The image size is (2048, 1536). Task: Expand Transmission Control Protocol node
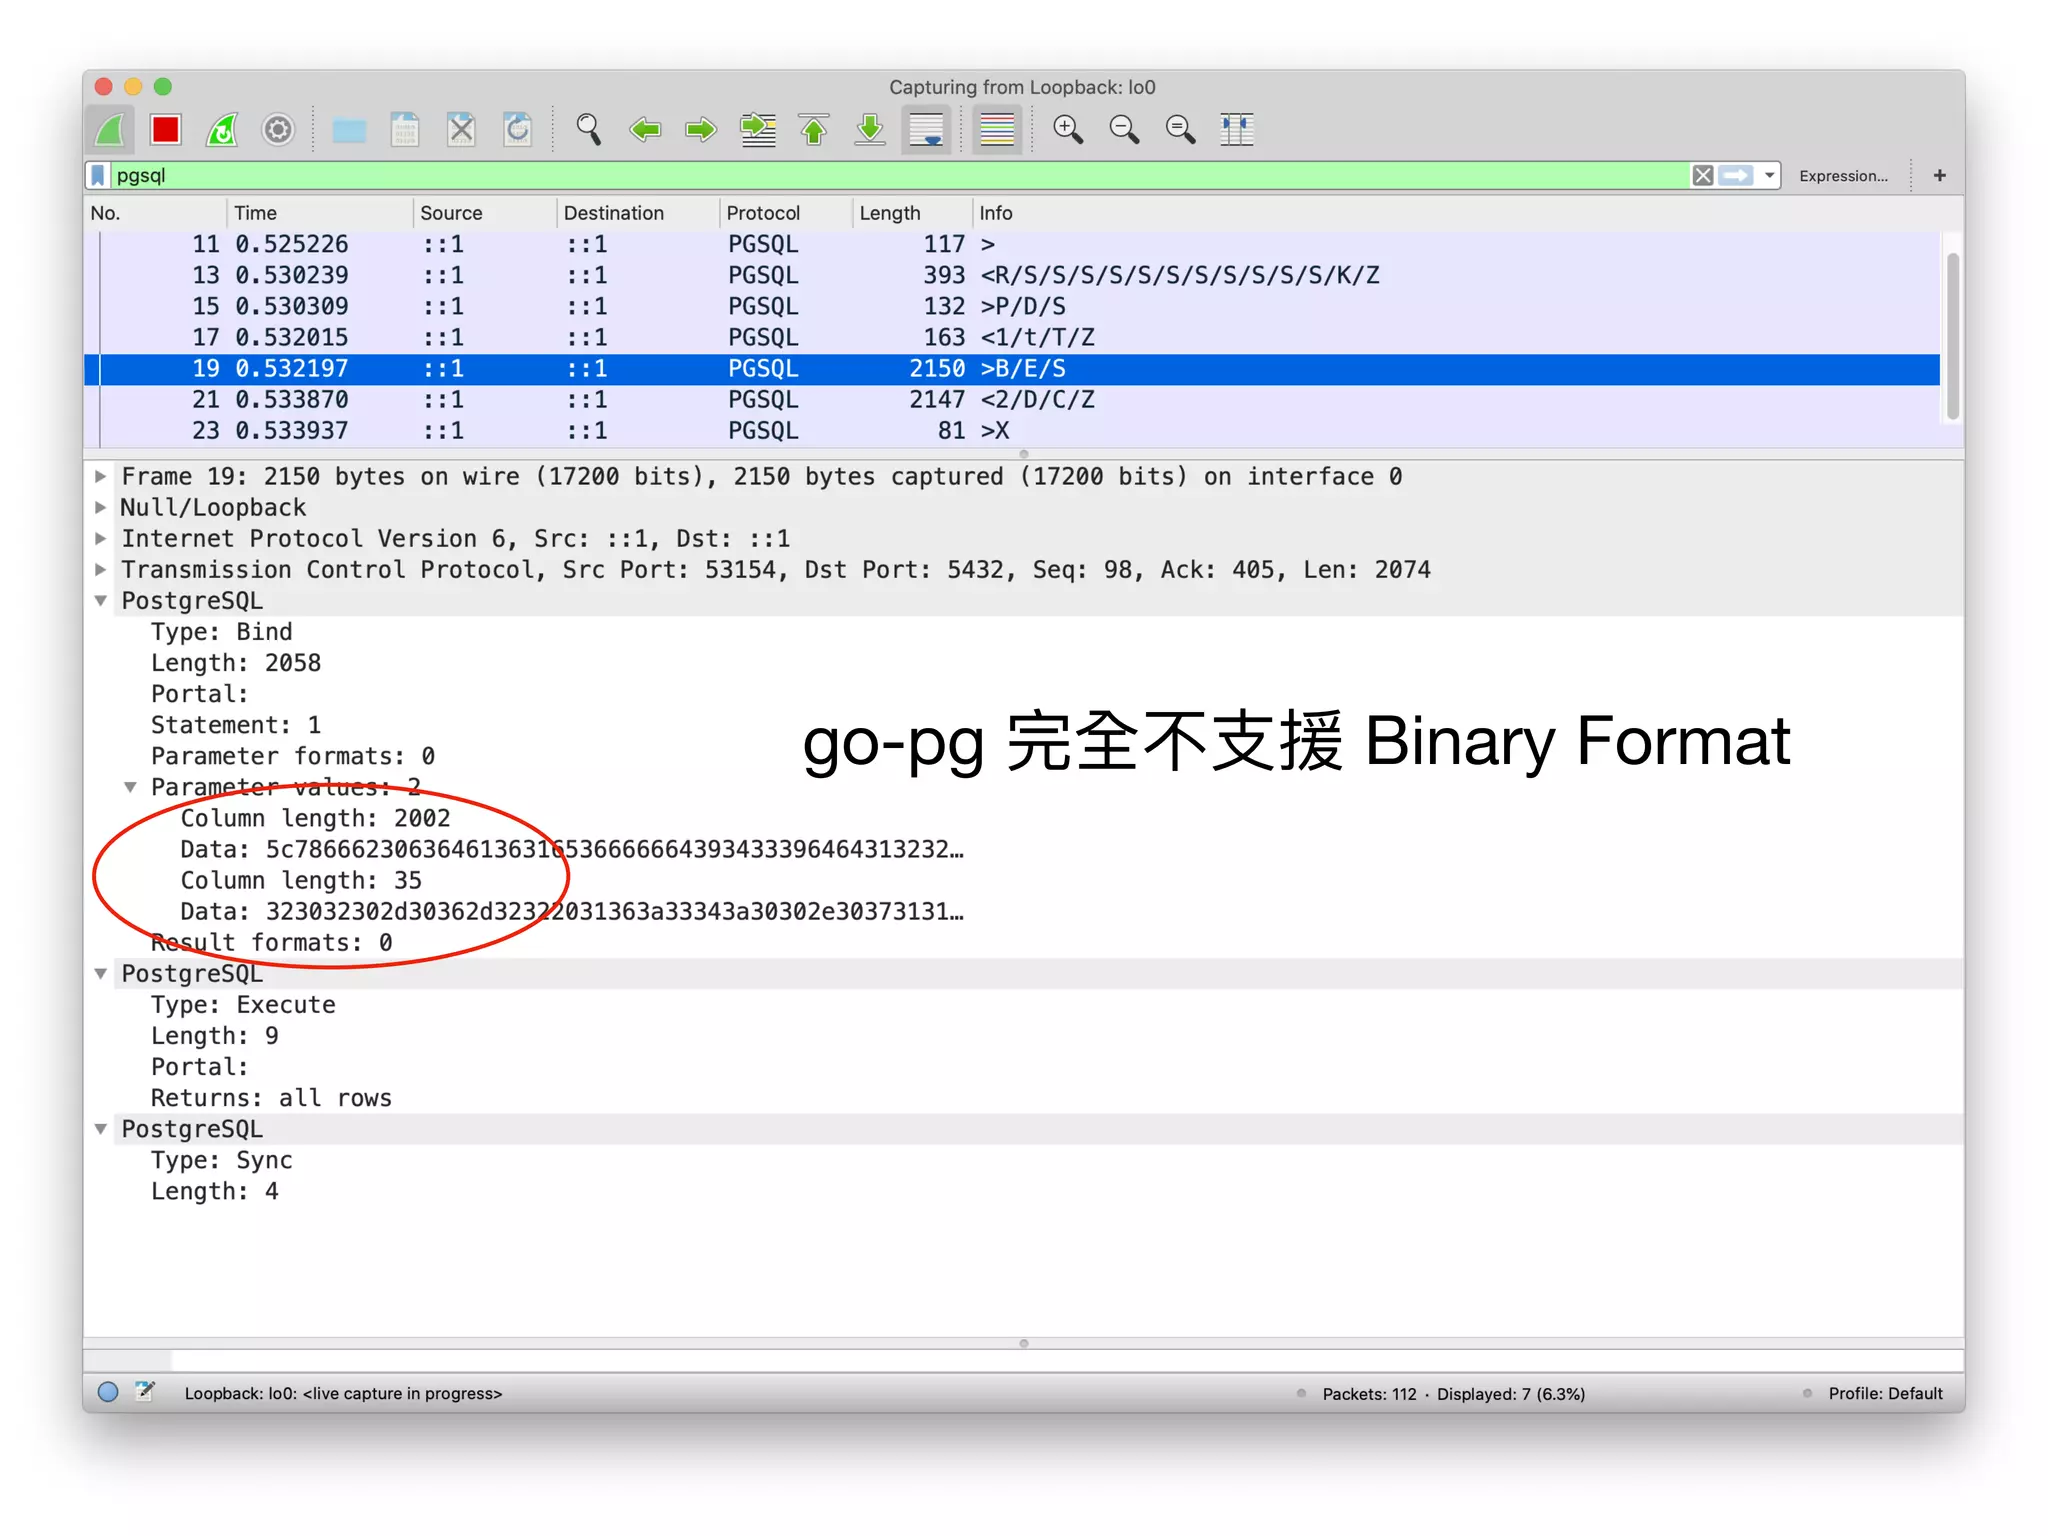click(101, 570)
